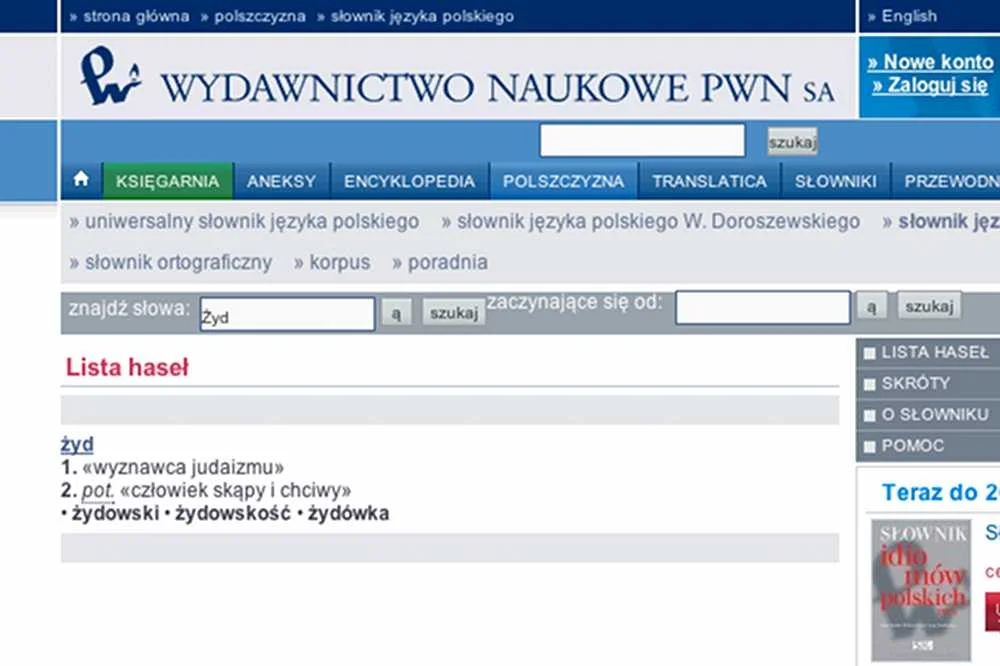1000x666 pixels.
Task: Click the Zaloguj się link
Action: click(930, 85)
